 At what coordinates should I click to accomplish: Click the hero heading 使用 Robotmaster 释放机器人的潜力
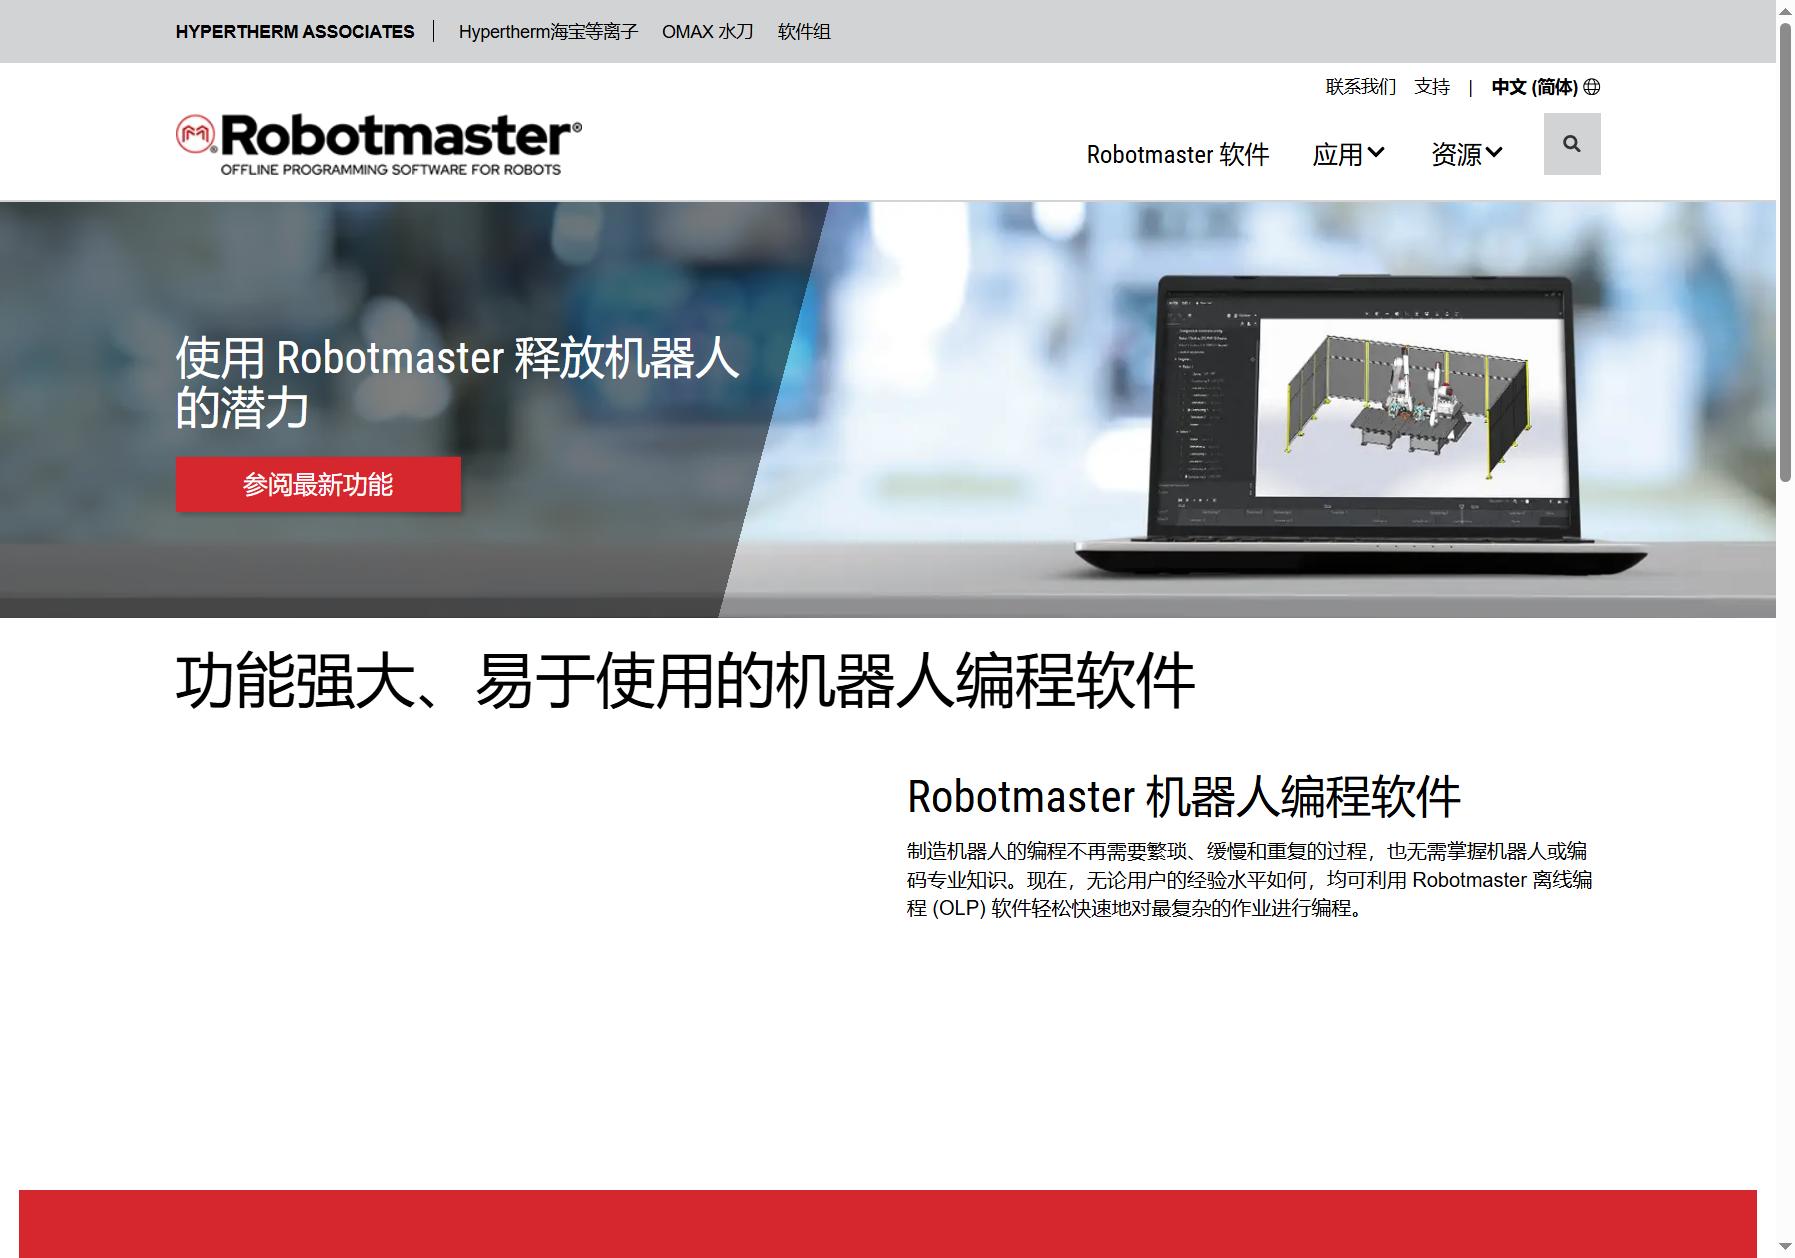pyautogui.click(x=457, y=383)
